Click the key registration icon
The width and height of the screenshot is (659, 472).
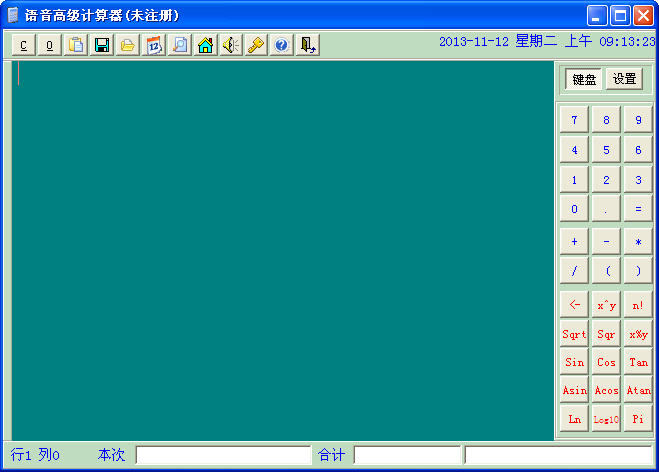[256, 45]
